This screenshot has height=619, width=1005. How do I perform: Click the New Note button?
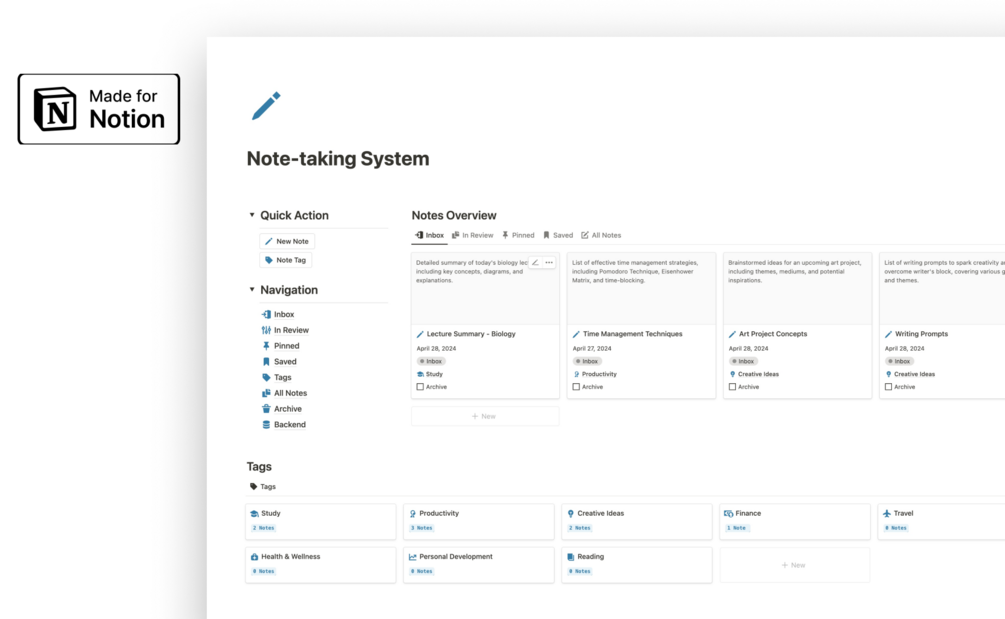coord(287,242)
